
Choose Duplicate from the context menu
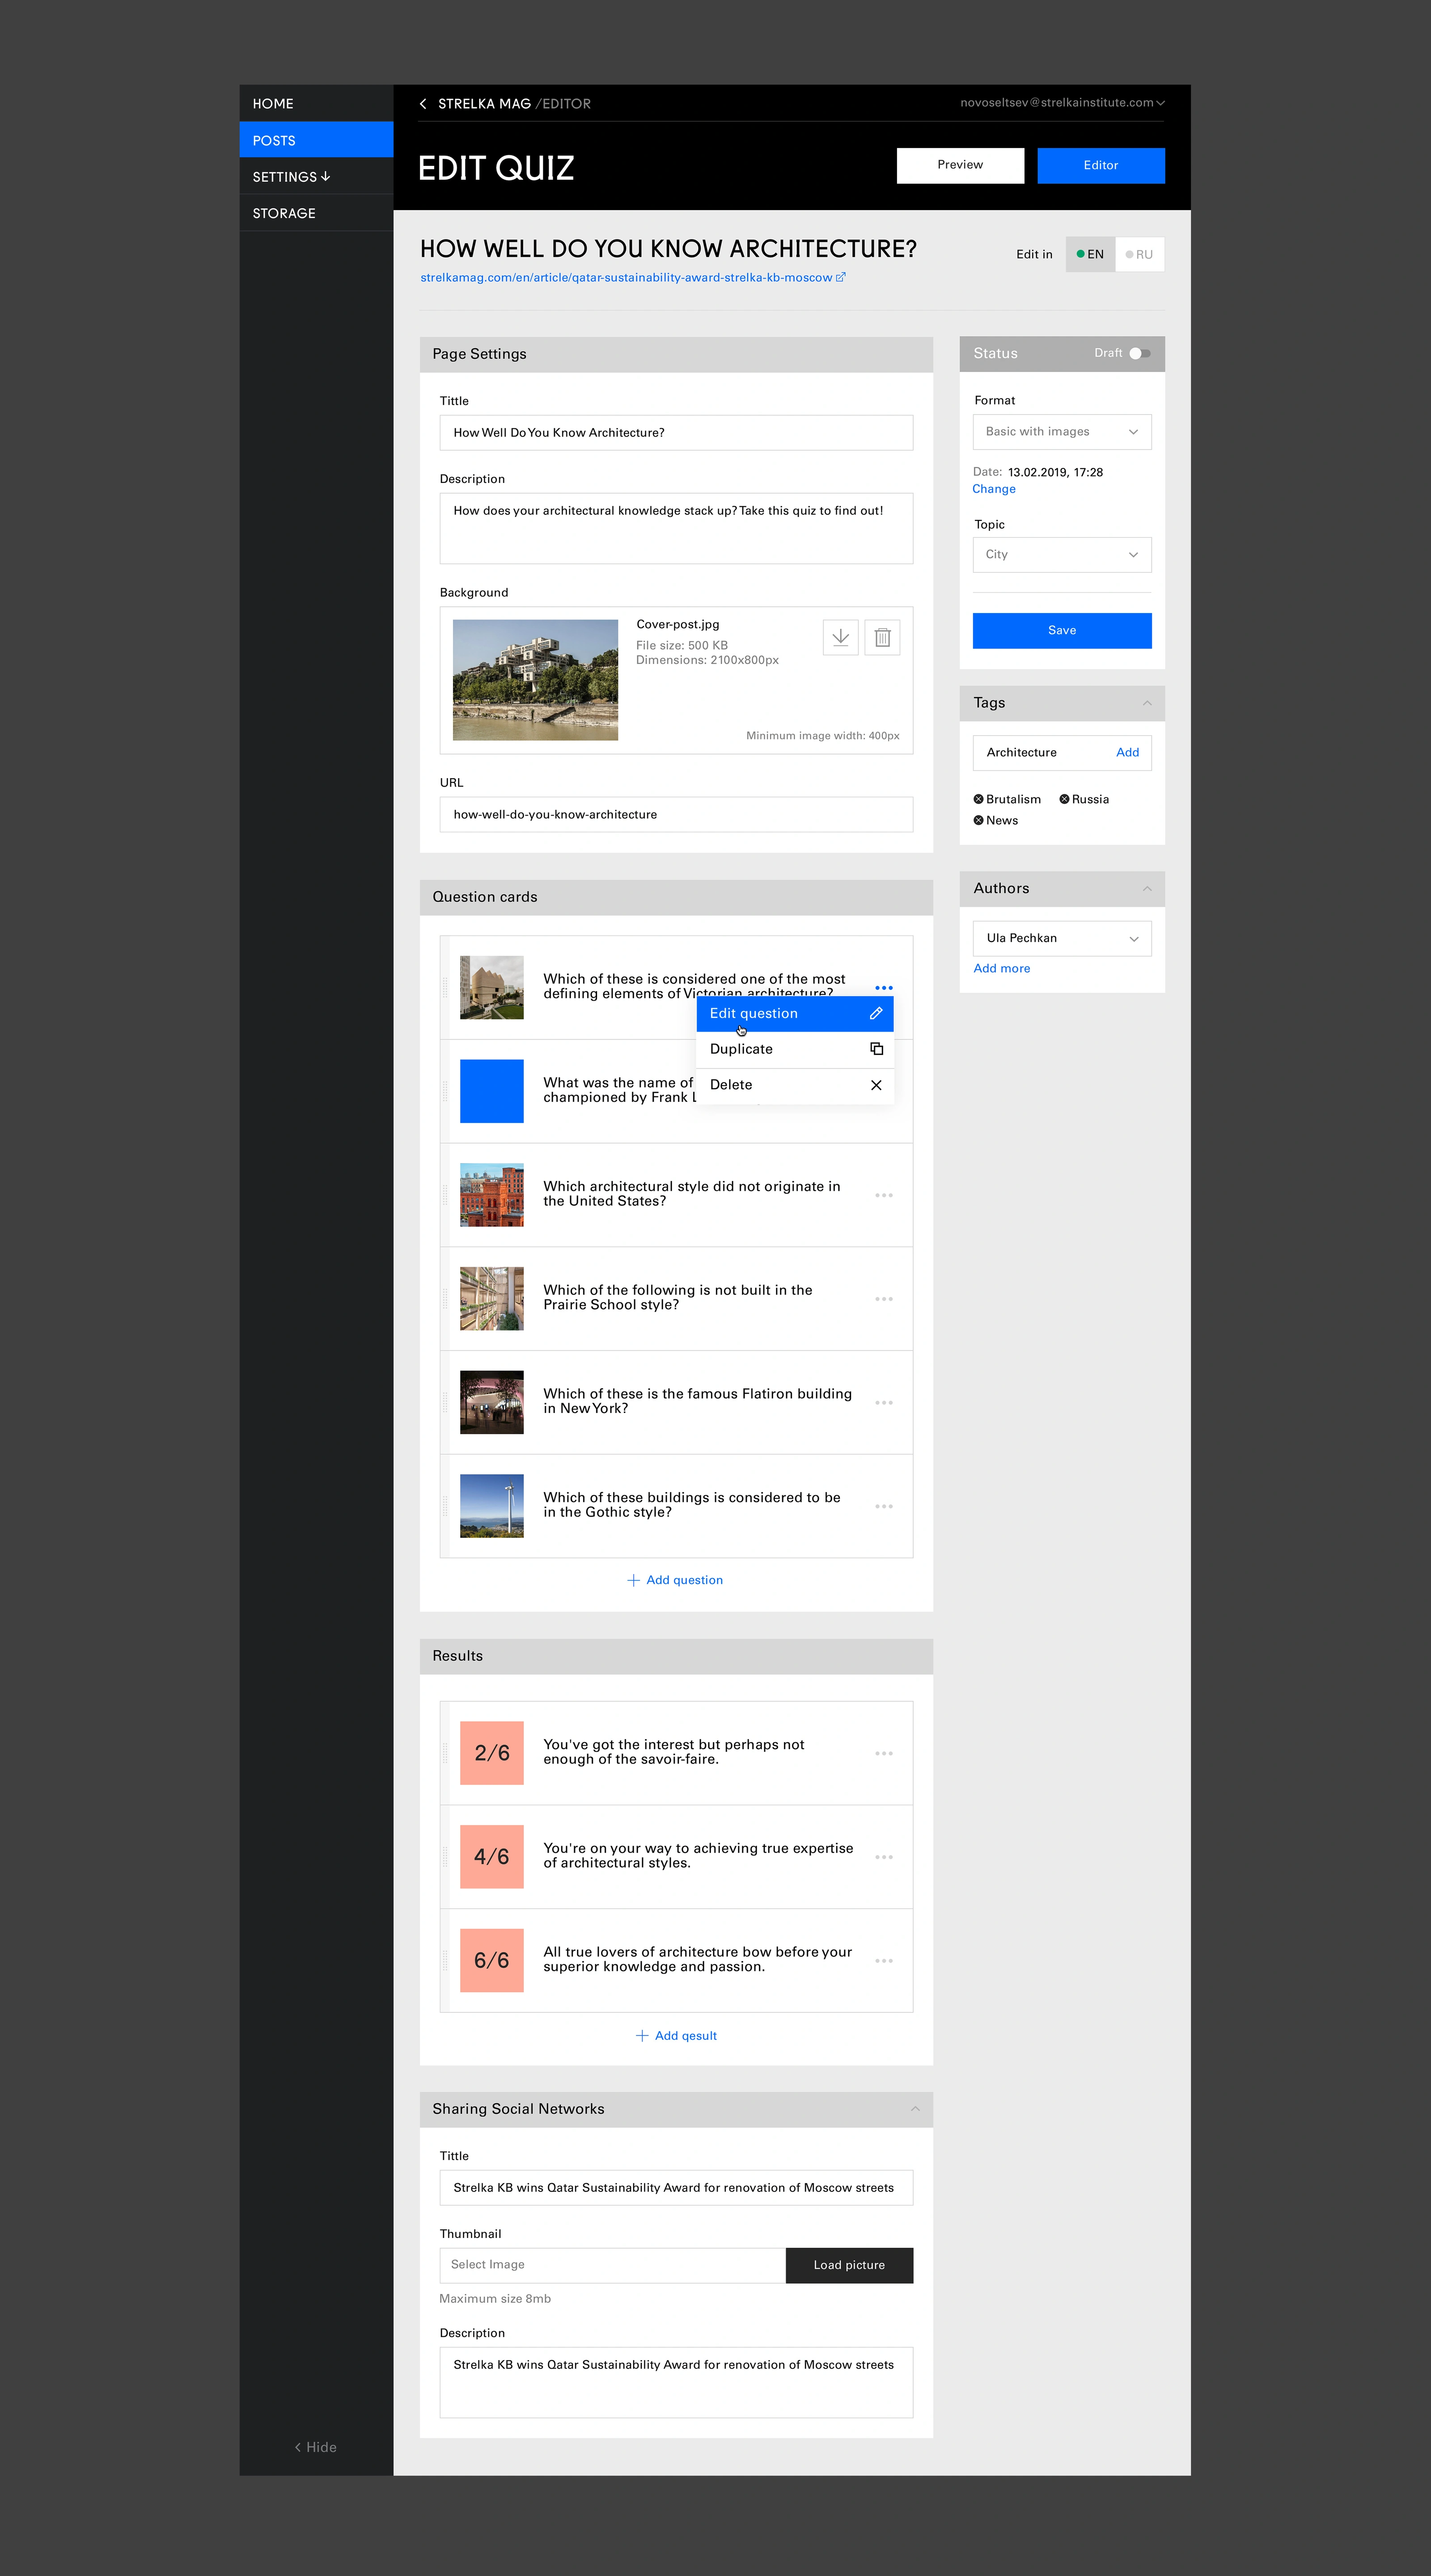pyautogui.click(x=795, y=1049)
